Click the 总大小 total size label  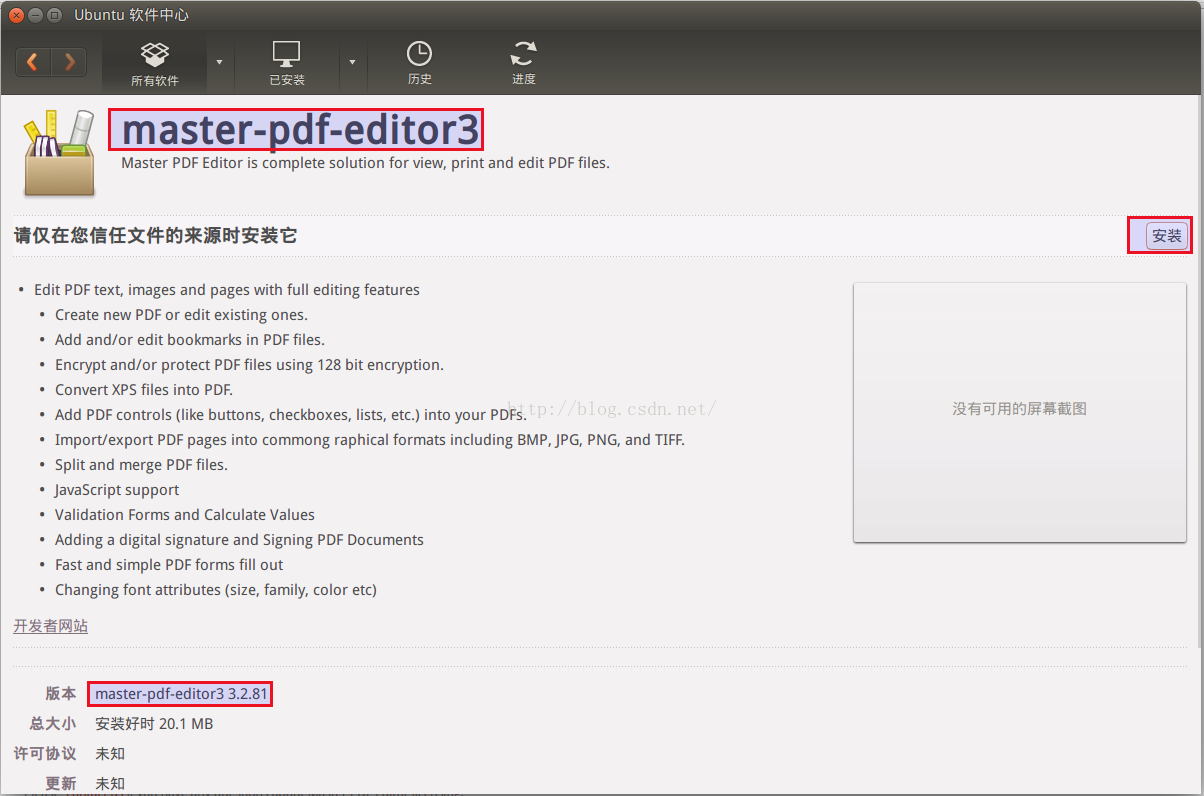53,724
